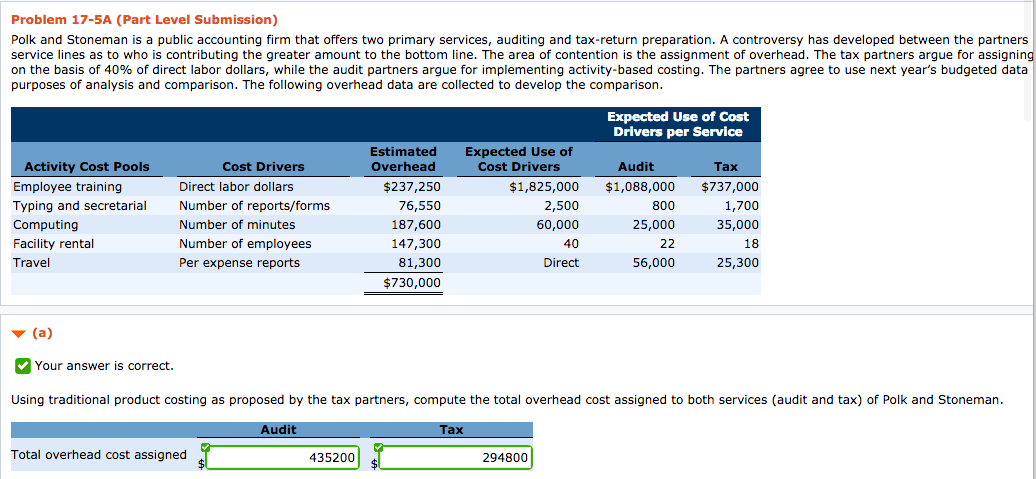Click the 1,700 Tax reports value
This screenshot has height=479, width=1036.
742,206
